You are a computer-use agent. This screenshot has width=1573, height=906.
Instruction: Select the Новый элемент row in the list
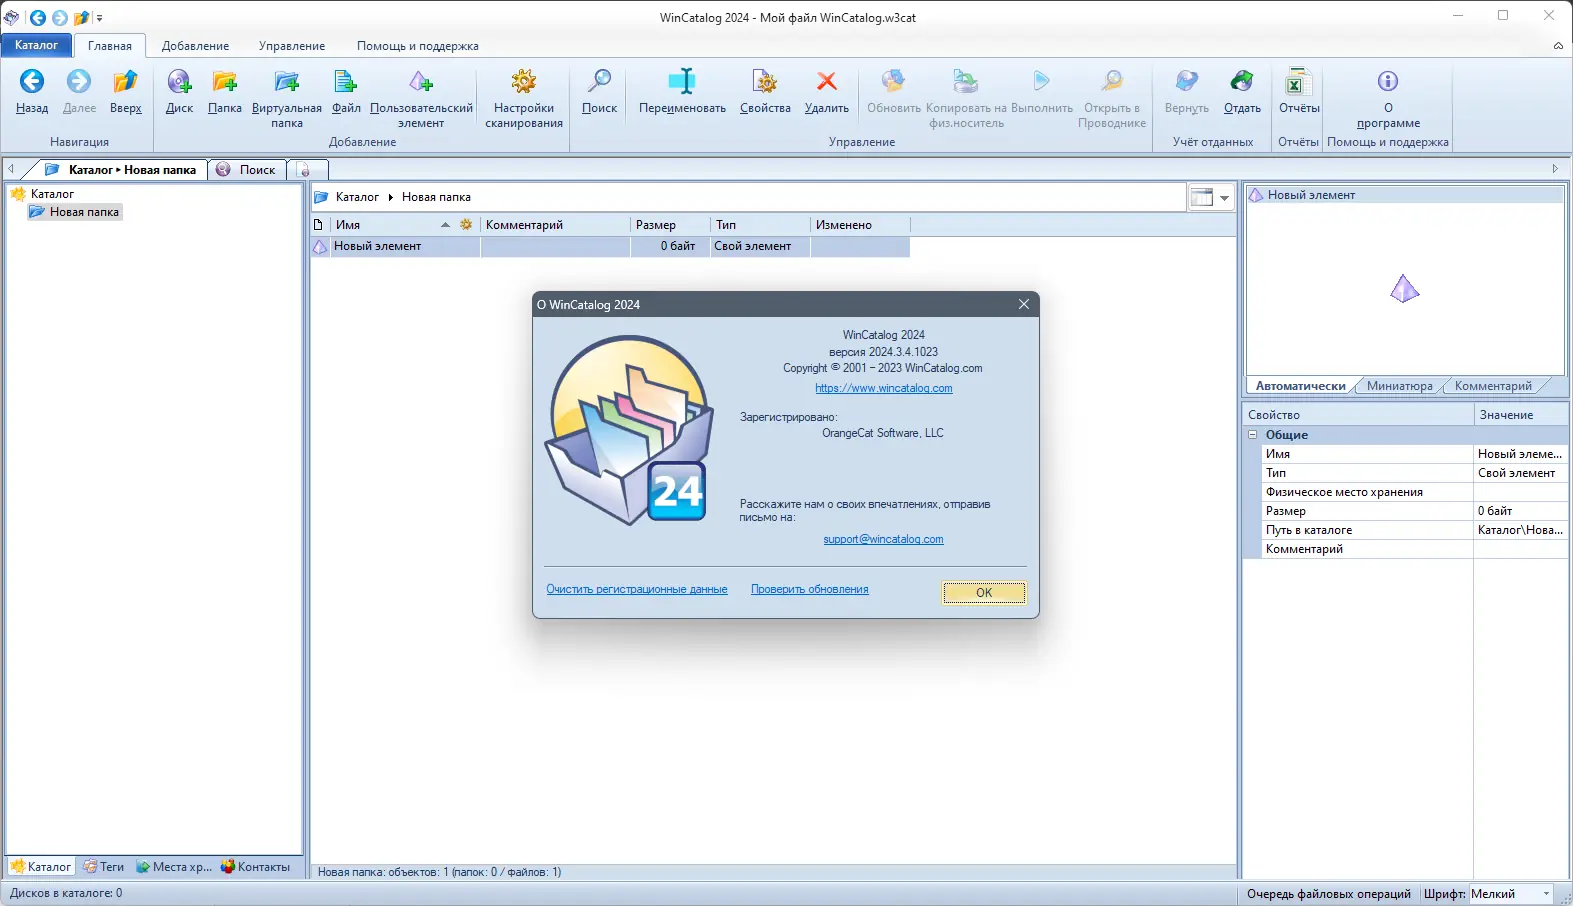[610, 246]
